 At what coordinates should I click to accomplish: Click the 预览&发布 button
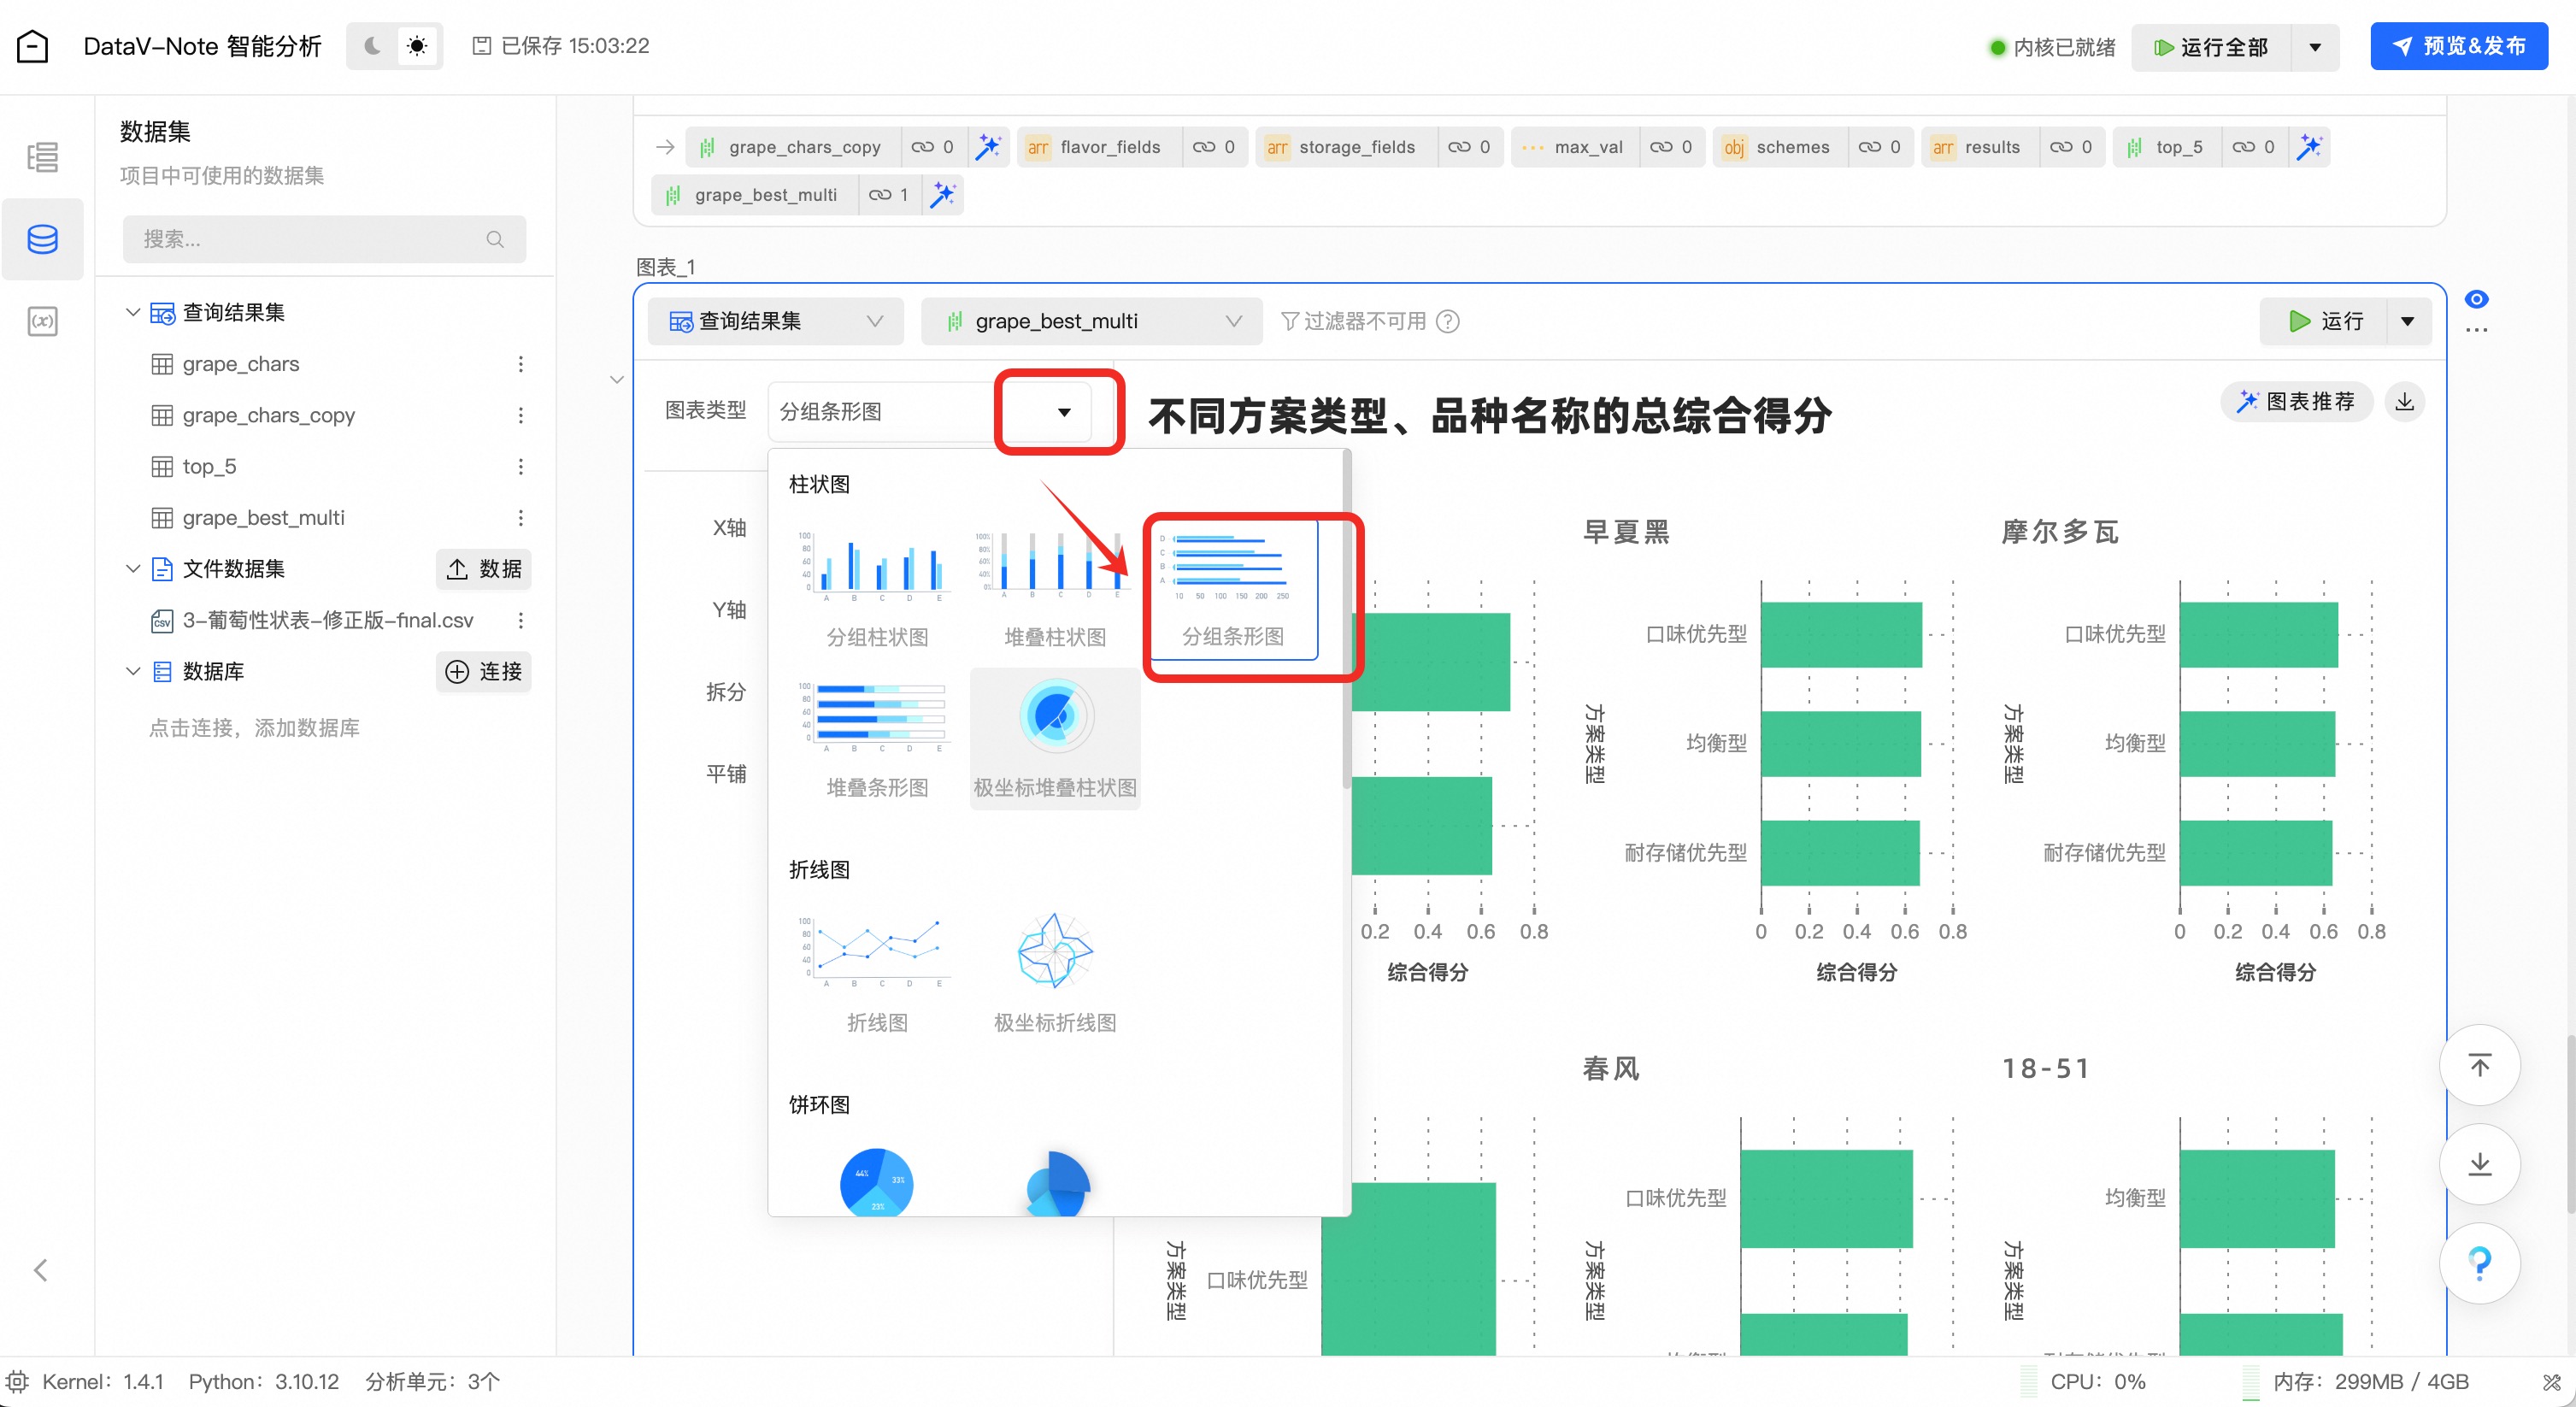[2458, 46]
